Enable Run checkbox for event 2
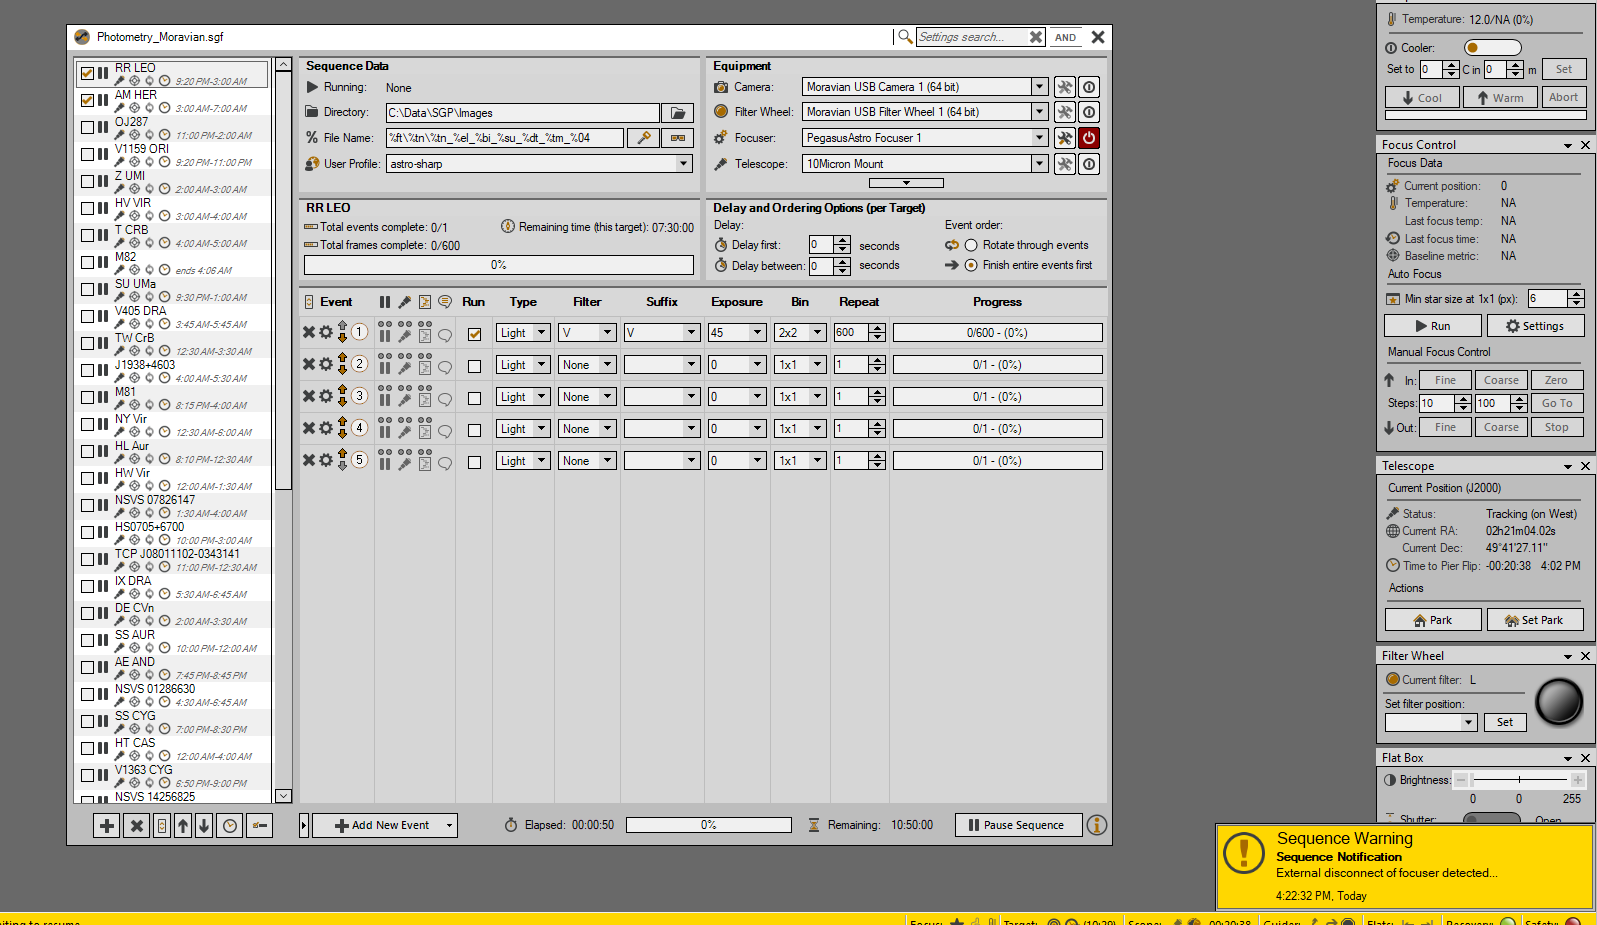The image size is (1597, 925). (474, 366)
